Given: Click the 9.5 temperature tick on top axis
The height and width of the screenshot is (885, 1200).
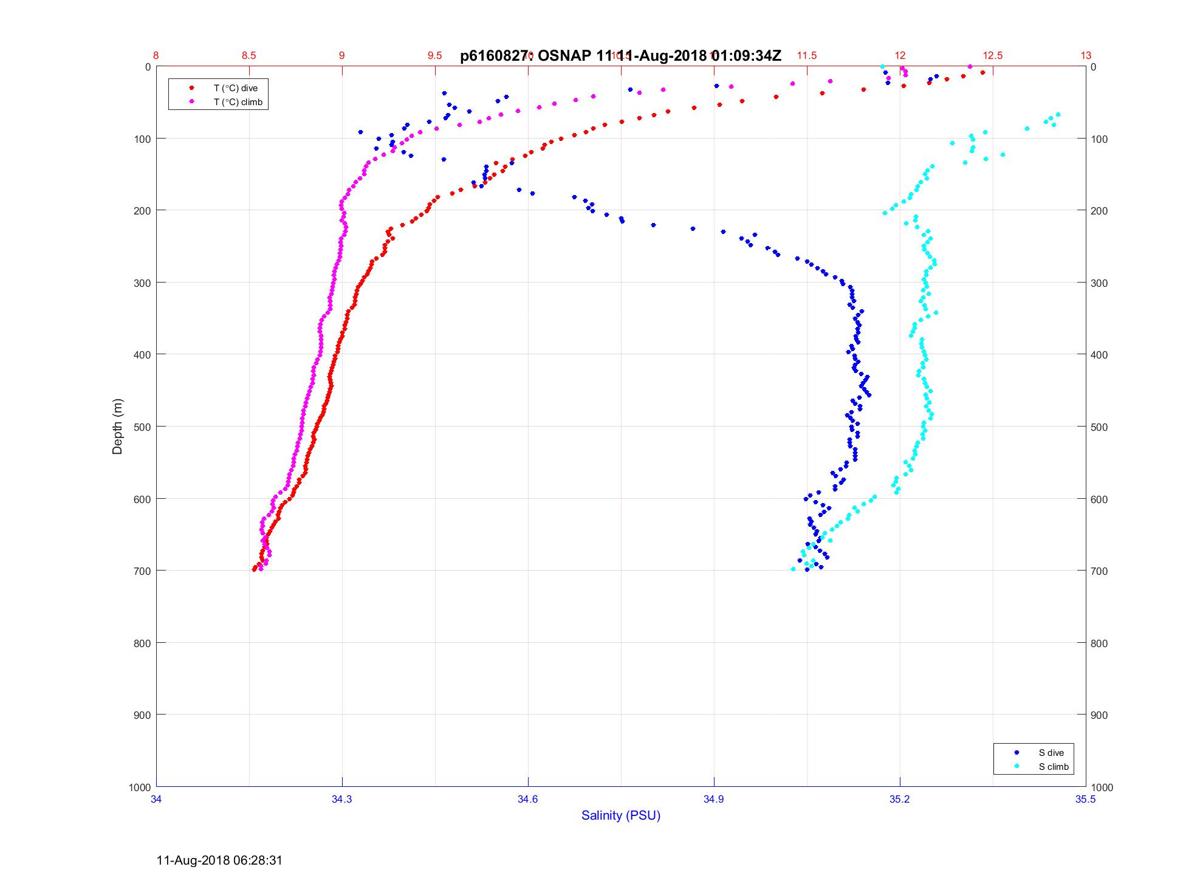Looking at the screenshot, I should (435, 56).
